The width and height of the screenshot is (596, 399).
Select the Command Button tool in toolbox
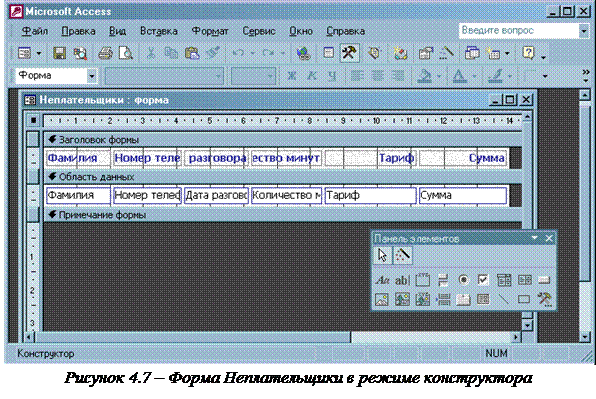point(544,280)
